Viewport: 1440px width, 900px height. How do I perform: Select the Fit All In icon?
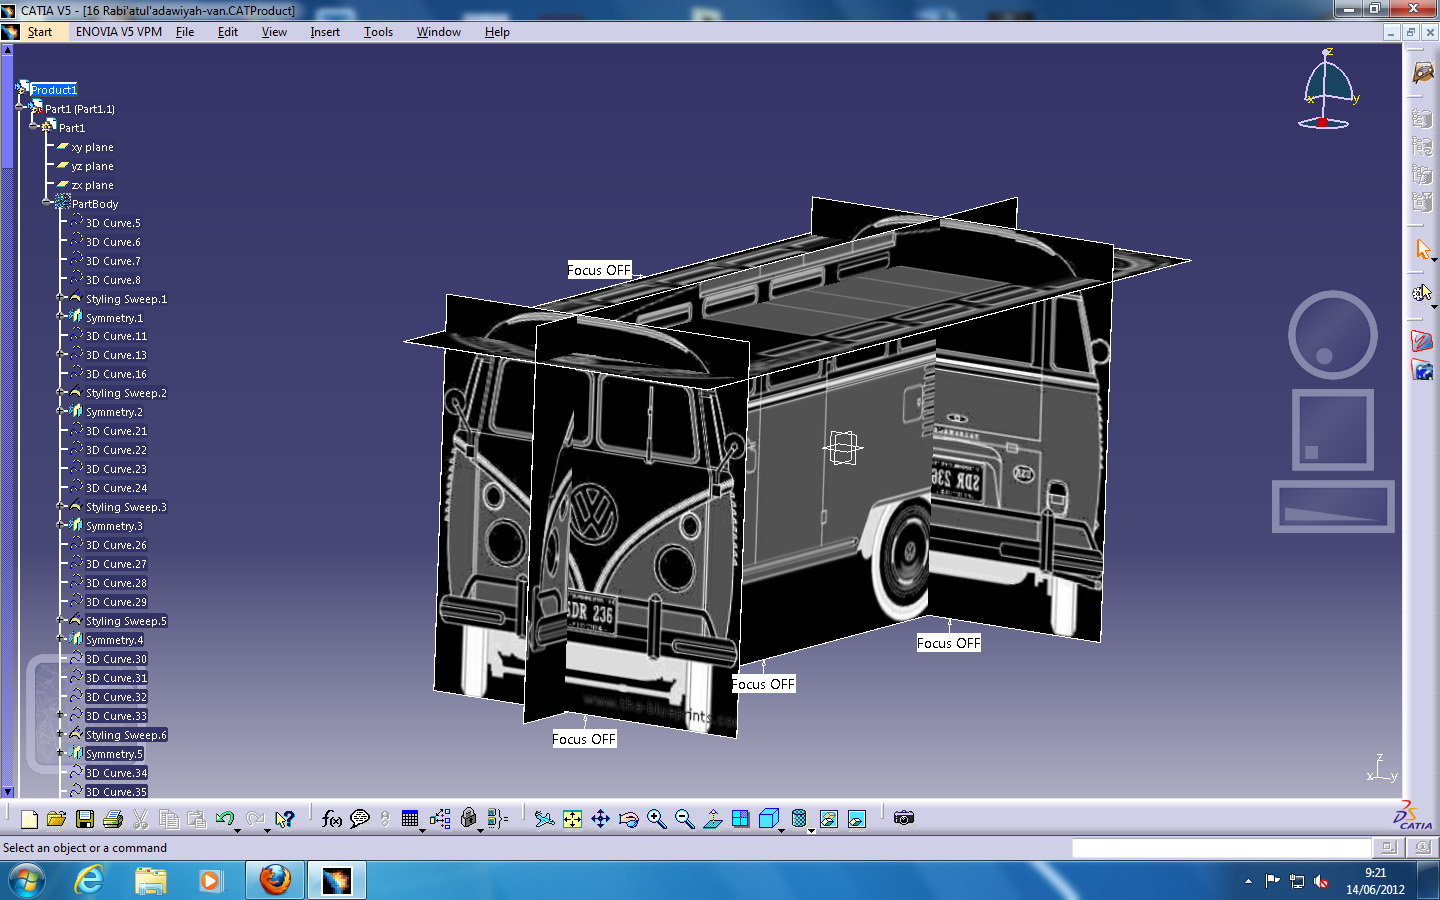[x=570, y=819]
